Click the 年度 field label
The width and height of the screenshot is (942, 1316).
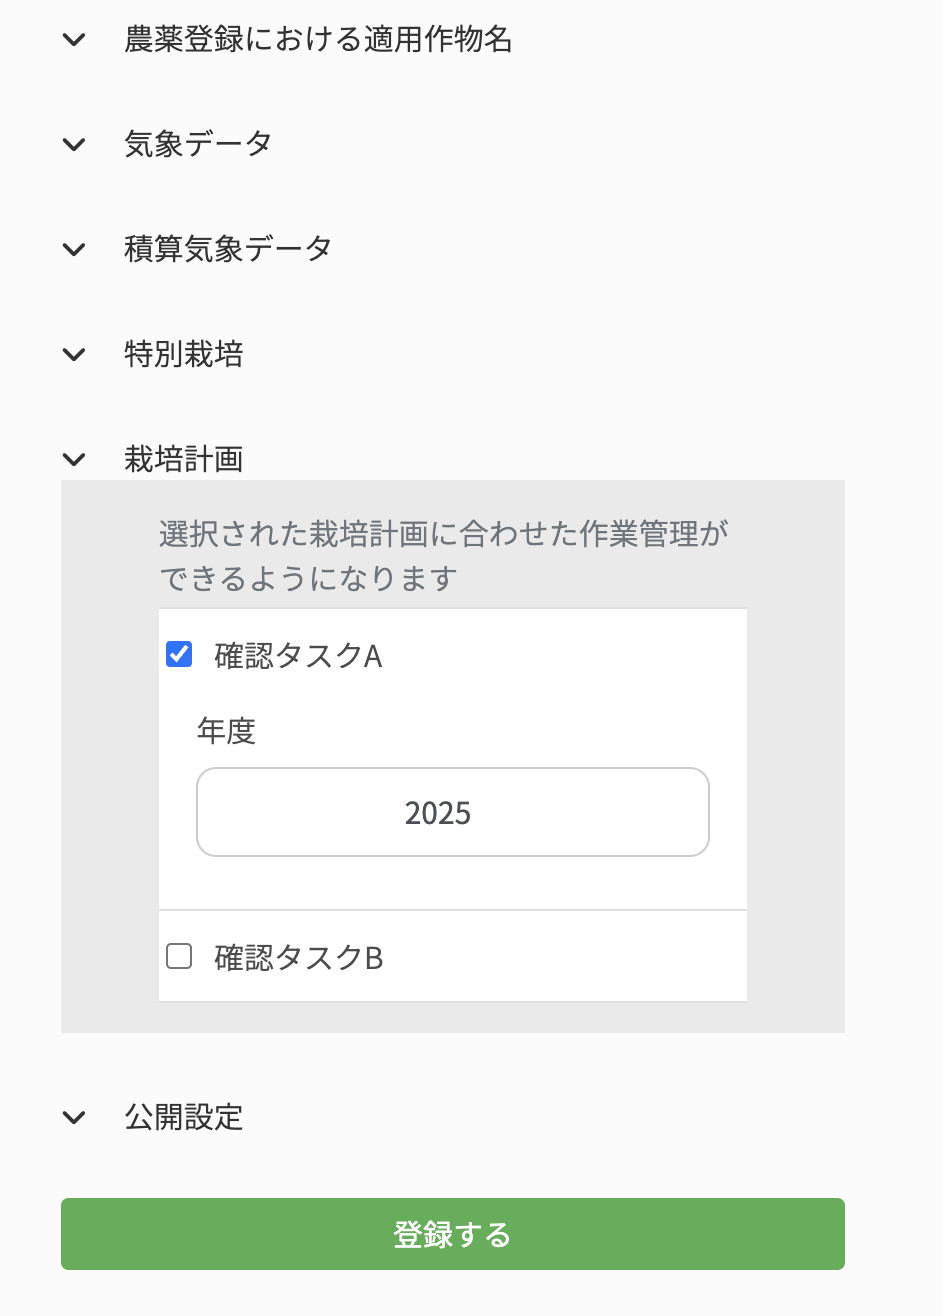(226, 731)
